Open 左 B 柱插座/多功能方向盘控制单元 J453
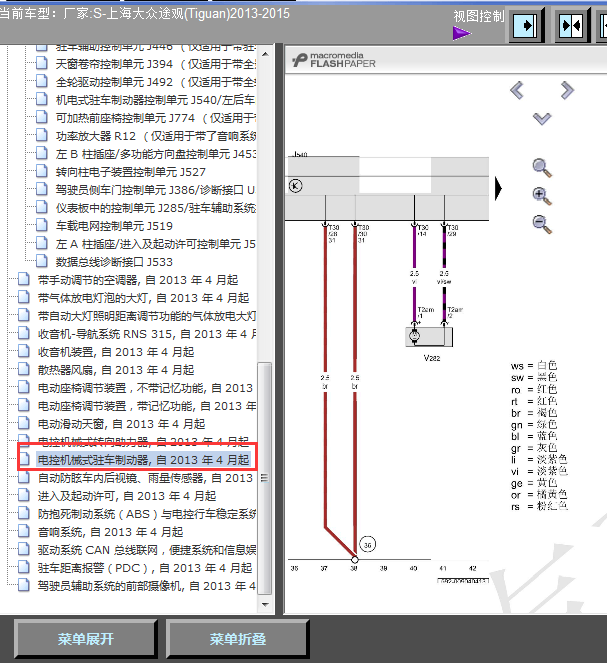Screen dimensions: 607x663 point(156,154)
